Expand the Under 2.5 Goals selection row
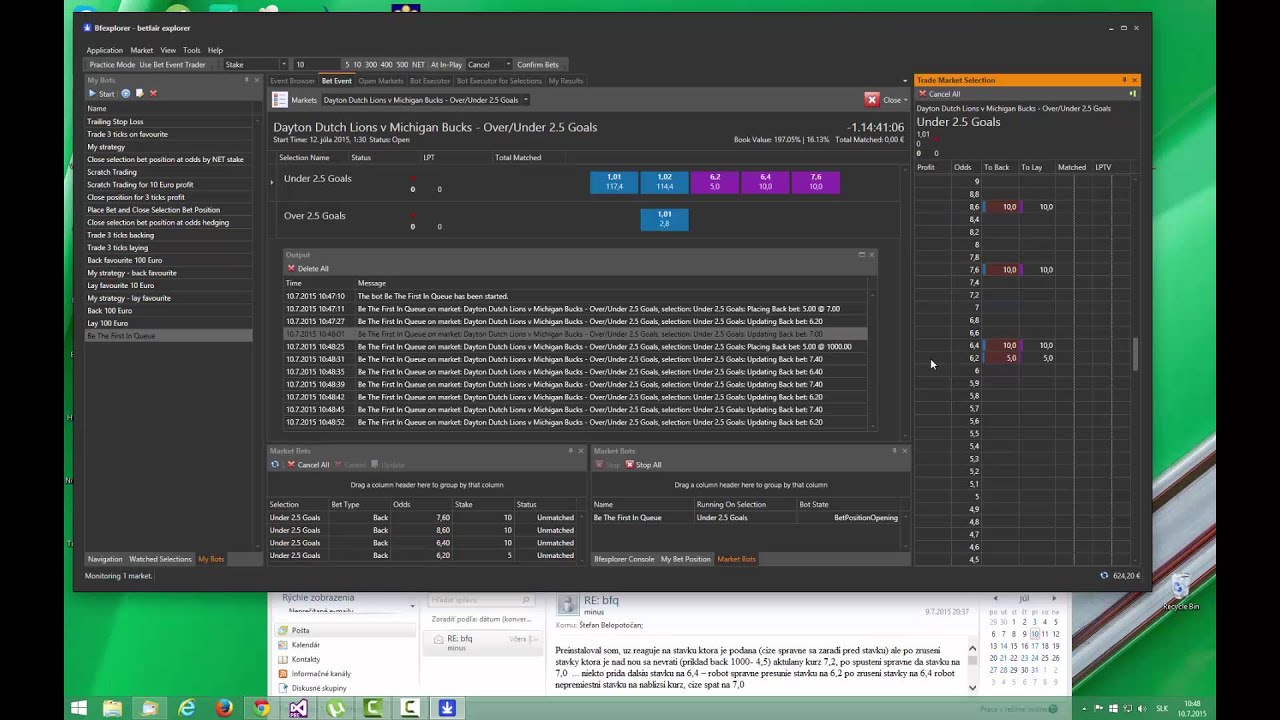This screenshot has height=720, width=1280. 272,182
